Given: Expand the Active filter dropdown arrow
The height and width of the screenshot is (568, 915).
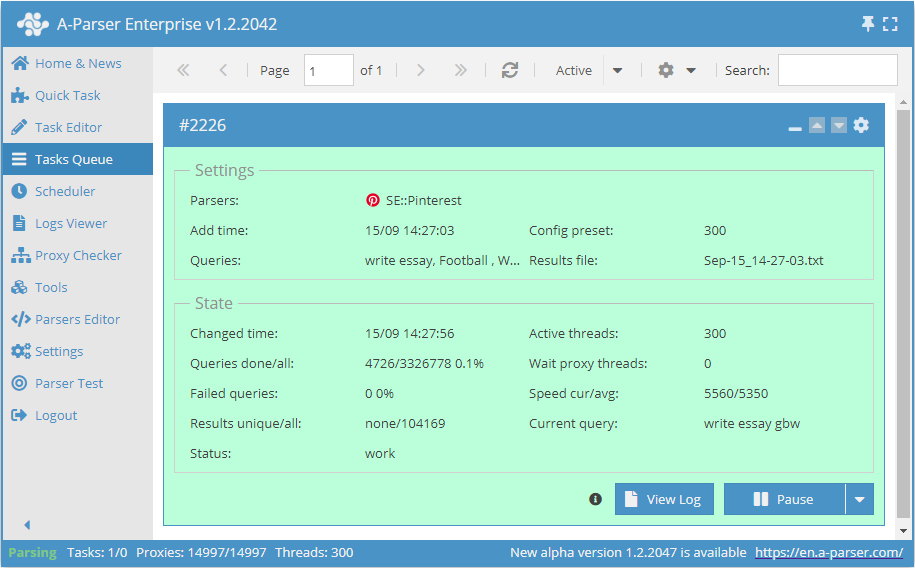Looking at the screenshot, I should pos(617,70).
